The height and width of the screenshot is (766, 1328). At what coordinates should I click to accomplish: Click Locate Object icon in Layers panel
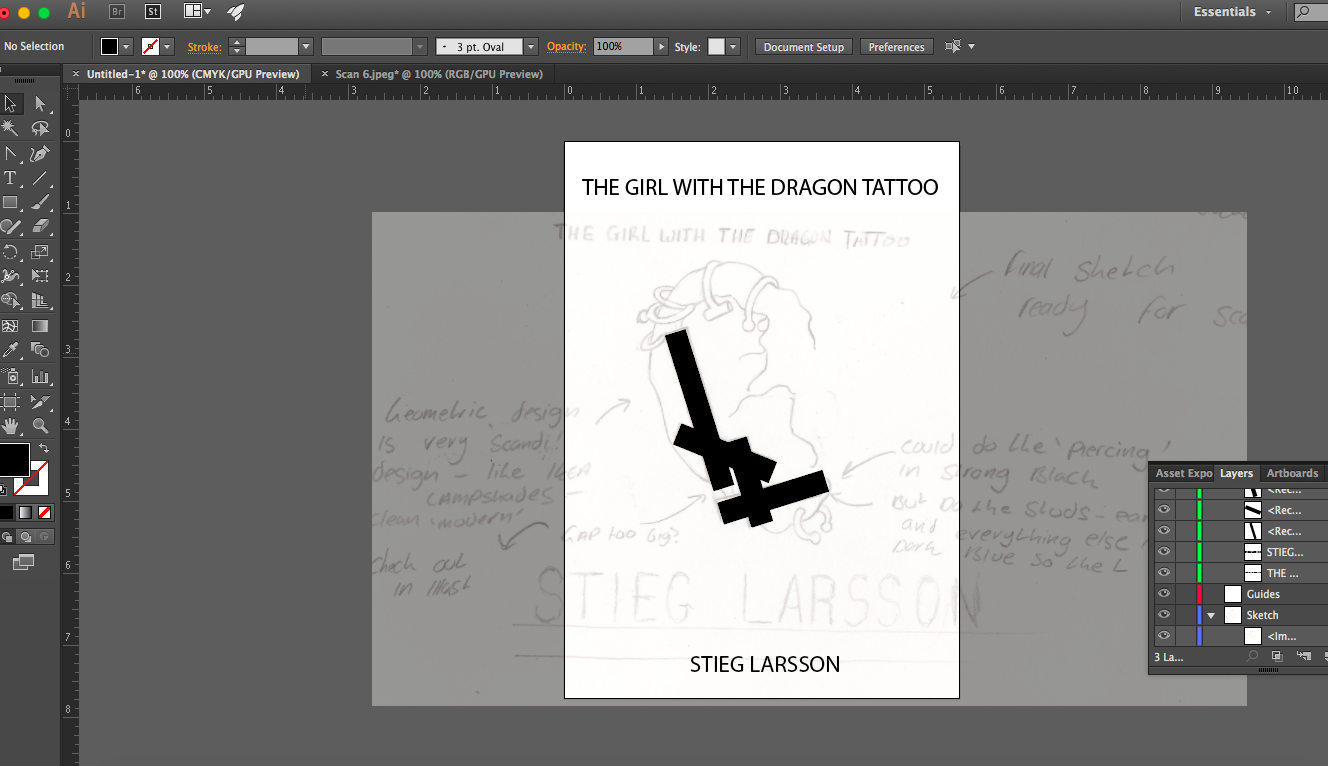1253,656
